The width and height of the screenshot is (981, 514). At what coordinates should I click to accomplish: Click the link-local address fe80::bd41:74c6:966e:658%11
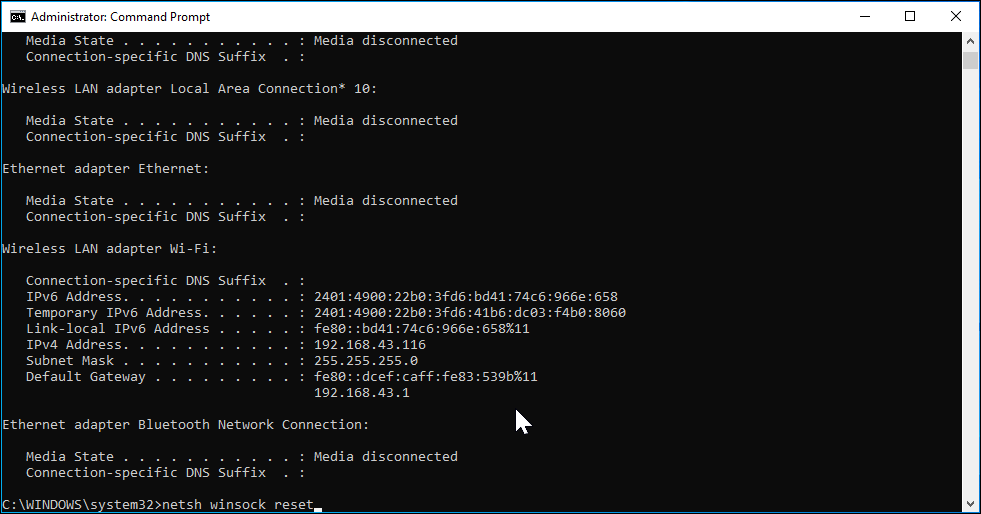pos(422,328)
